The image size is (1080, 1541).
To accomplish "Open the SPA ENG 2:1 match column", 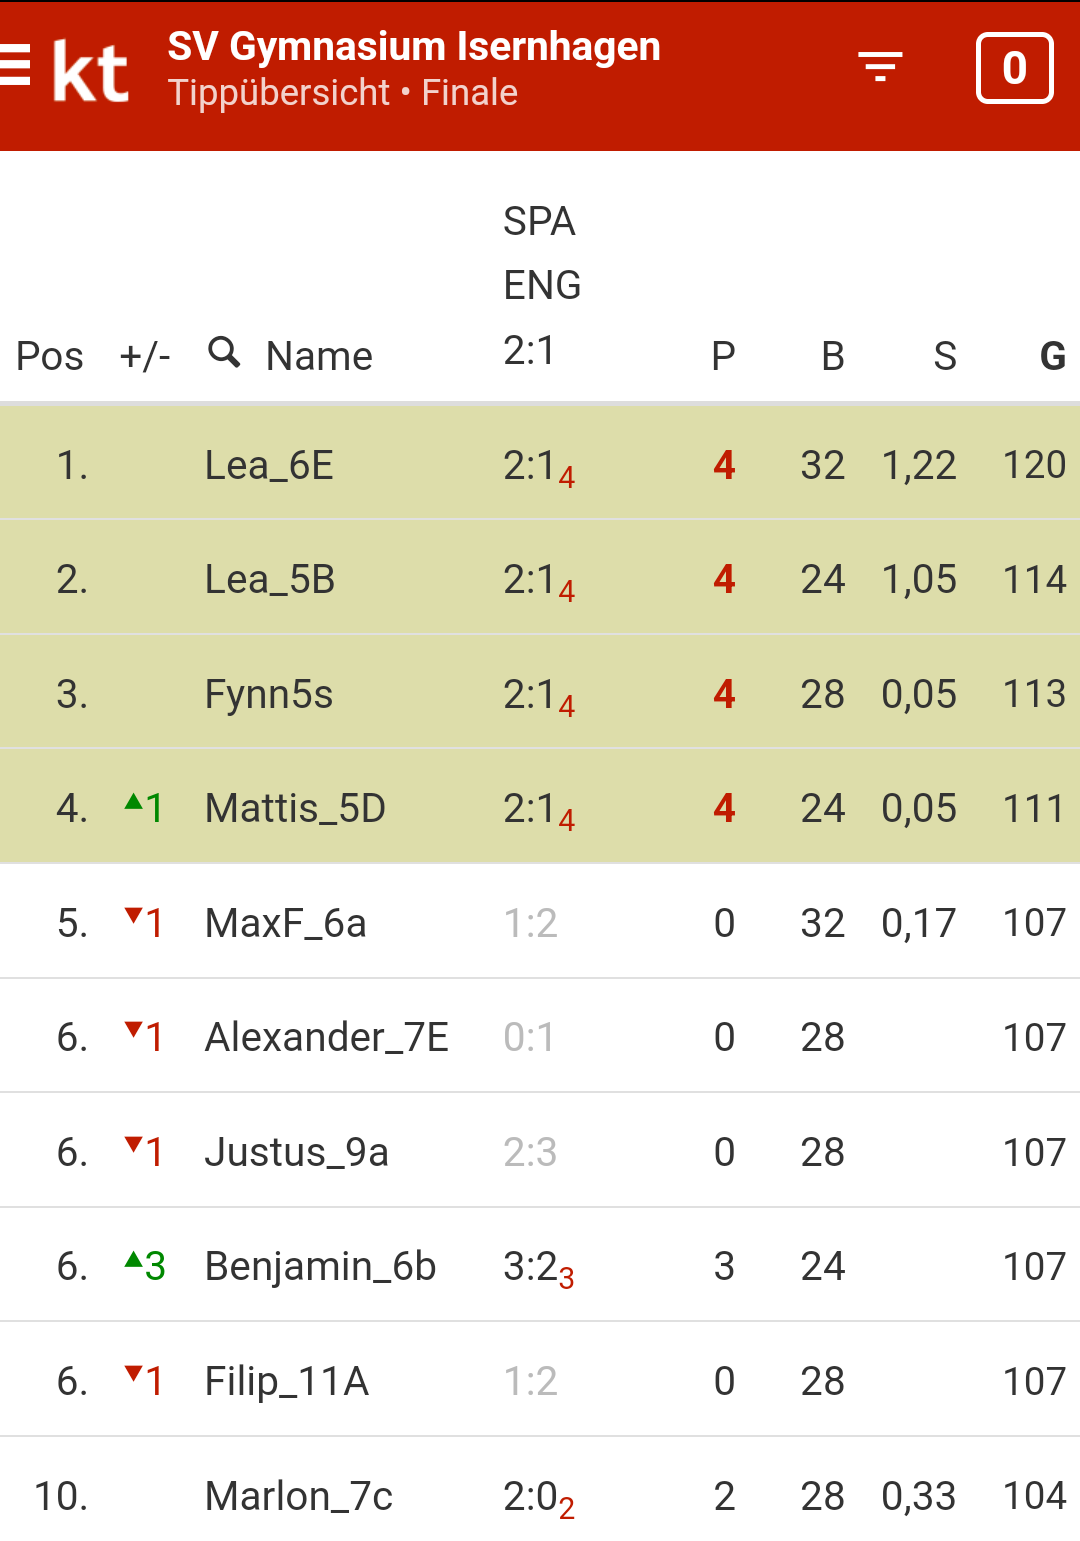I will point(542,286).
